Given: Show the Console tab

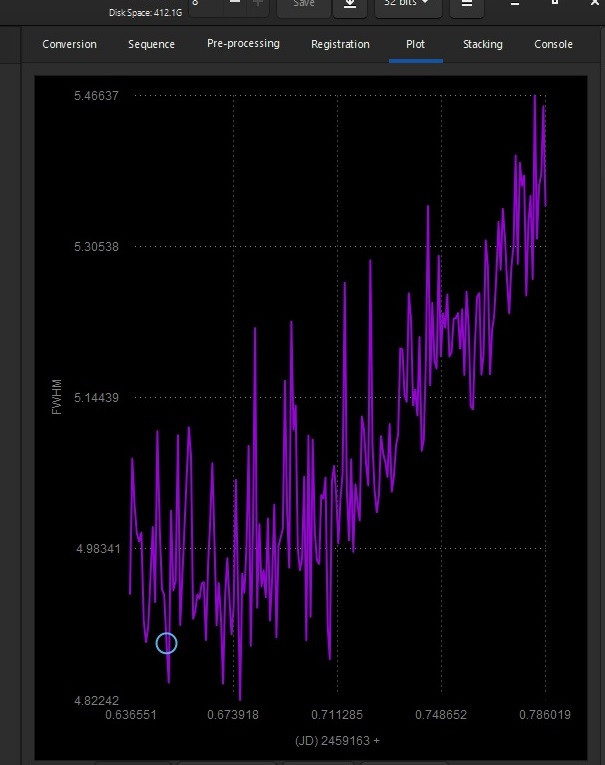Looking at the screenshot, I should click(x=553, y=44).
